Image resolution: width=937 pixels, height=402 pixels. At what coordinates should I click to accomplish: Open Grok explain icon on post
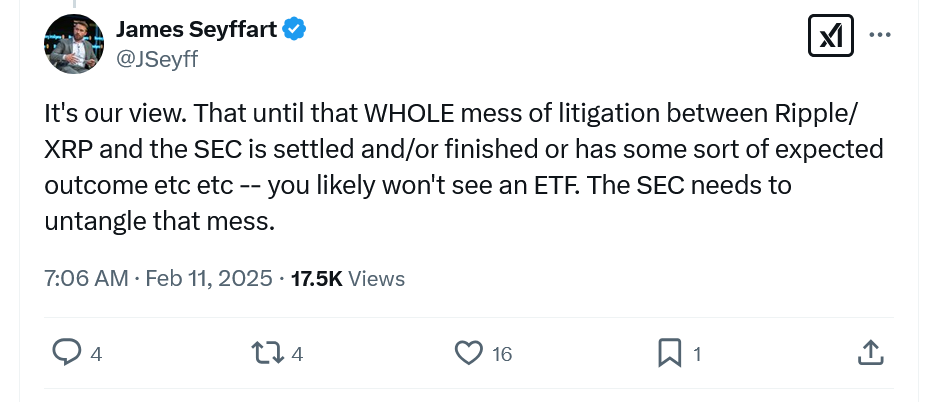pyautogui.click(x=830, y=36)
